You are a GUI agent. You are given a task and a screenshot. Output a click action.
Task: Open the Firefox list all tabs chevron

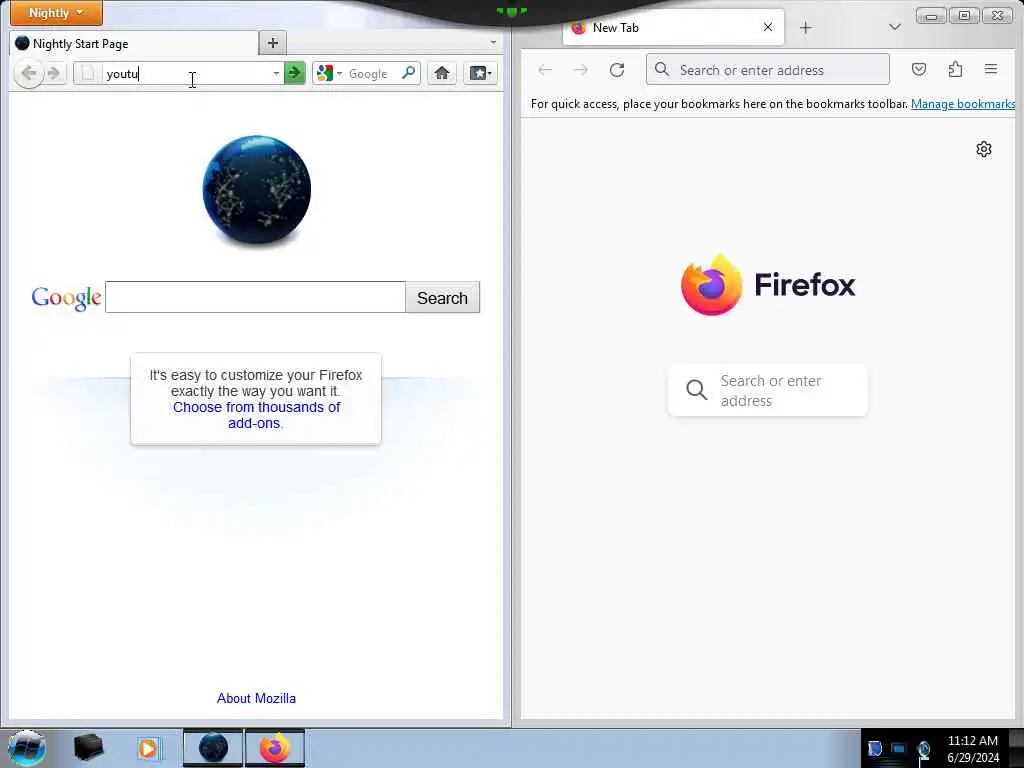(895, 27)
